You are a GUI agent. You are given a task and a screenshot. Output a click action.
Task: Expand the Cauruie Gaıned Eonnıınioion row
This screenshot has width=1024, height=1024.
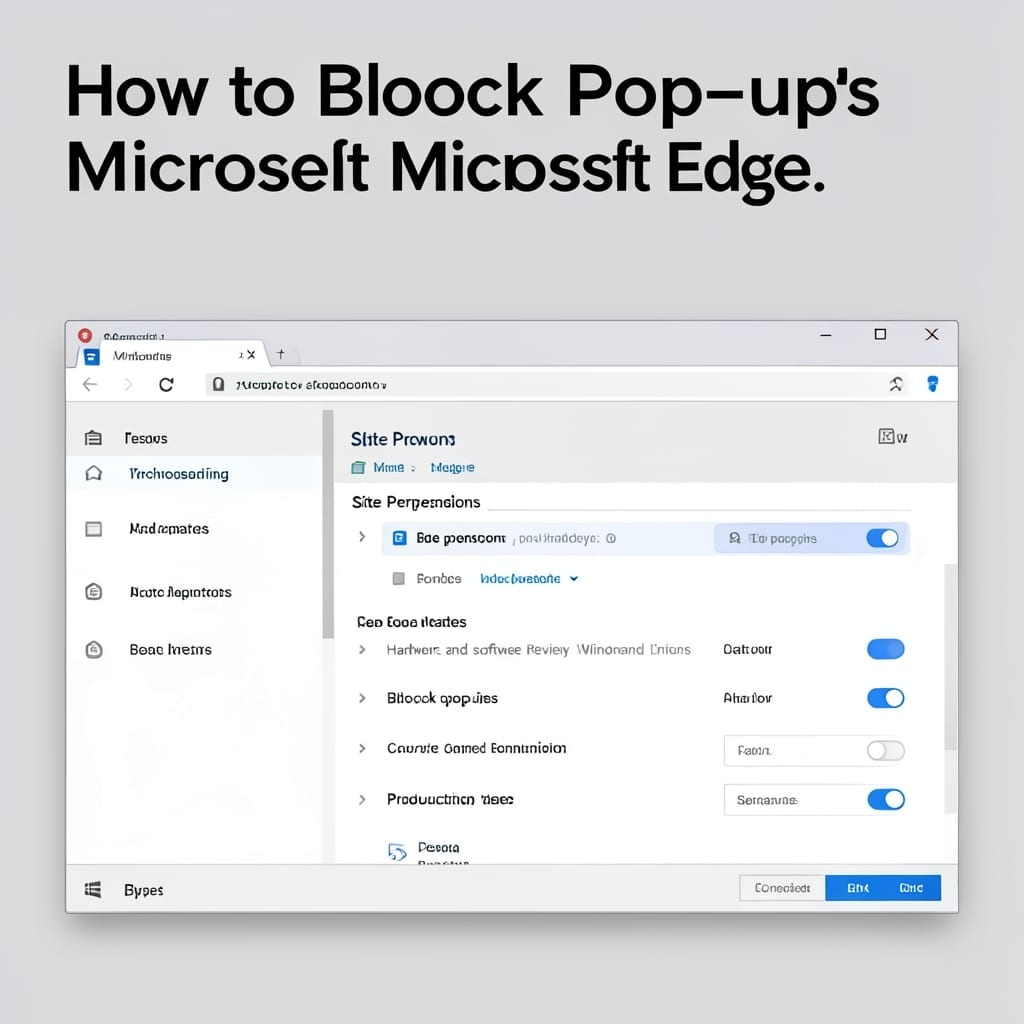tap(362, 748)
